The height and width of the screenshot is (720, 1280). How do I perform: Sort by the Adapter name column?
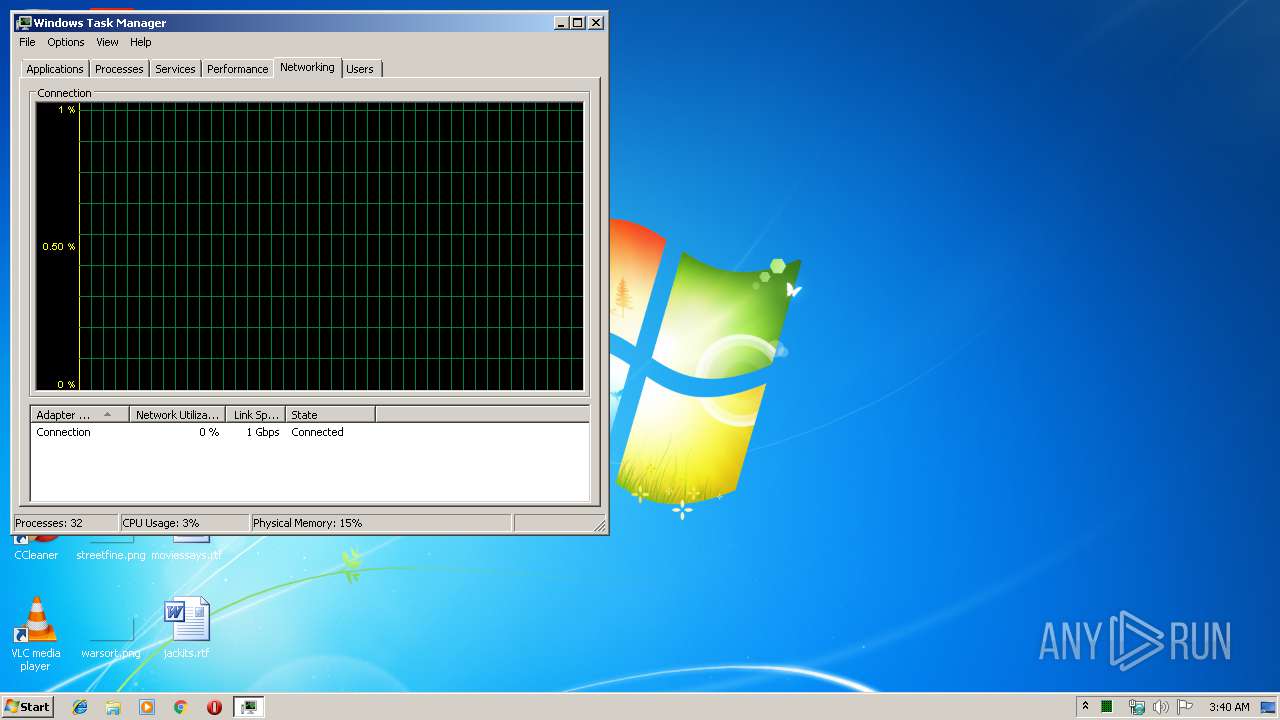(80, 414)
